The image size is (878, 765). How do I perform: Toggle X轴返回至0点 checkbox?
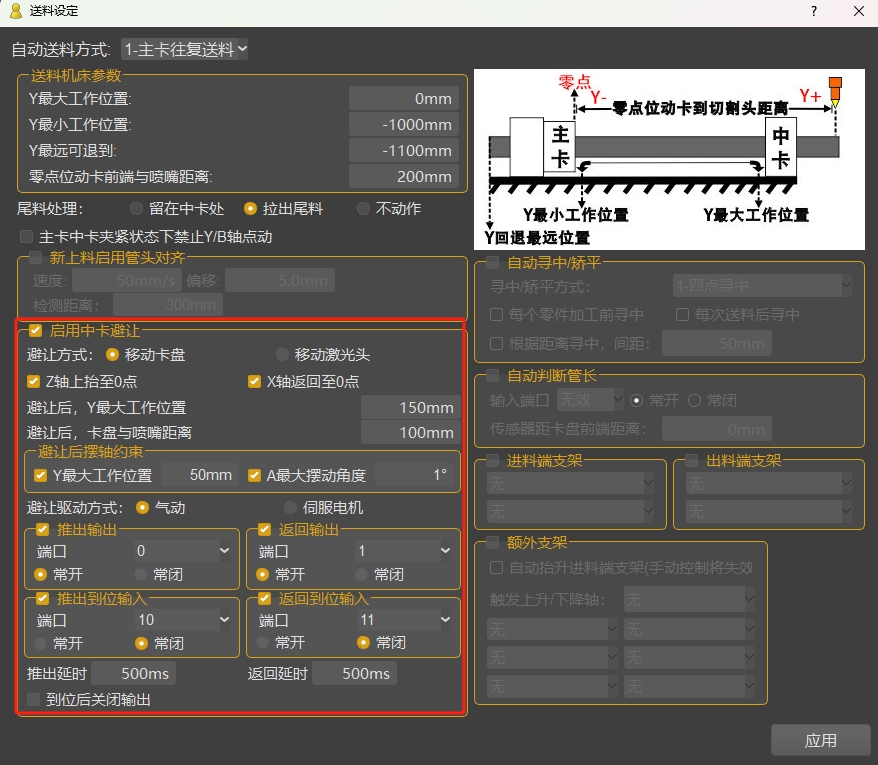coord(255,381)
